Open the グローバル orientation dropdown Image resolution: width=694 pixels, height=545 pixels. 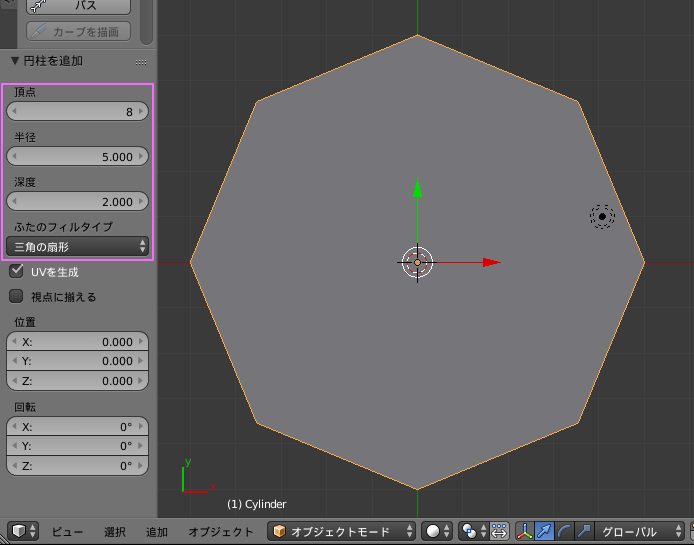(640, 531)
